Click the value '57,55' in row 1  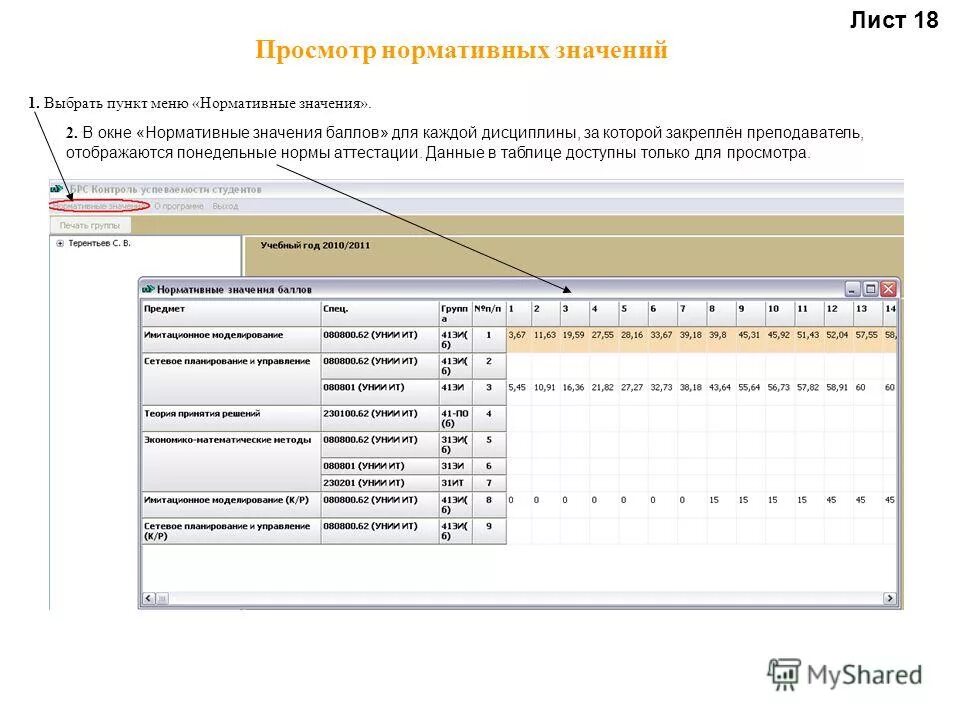(x=866, y=335)
